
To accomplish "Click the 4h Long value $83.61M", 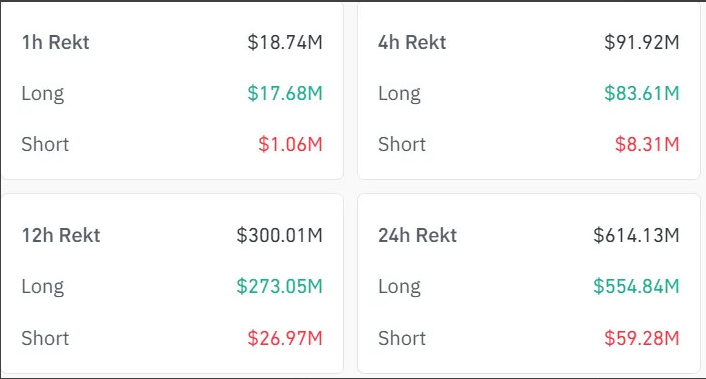I will click(642, 93).
